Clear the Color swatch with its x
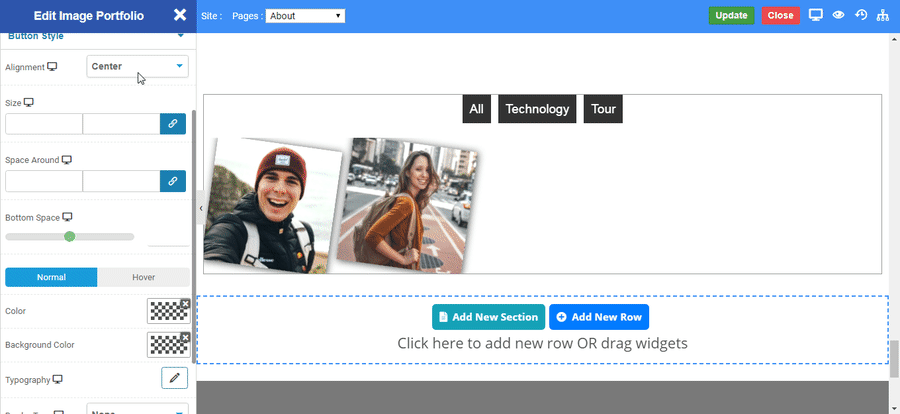Image resolution: width=900 pixels, height=414 pixels. 185,303
